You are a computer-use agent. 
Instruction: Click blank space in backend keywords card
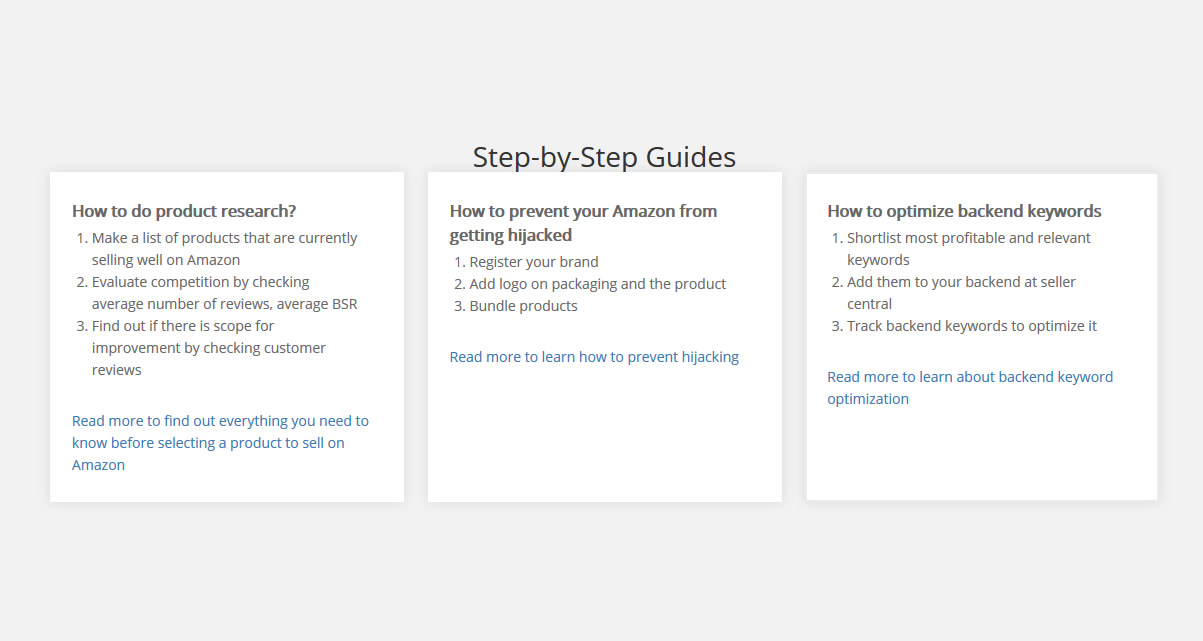point(981,455)
